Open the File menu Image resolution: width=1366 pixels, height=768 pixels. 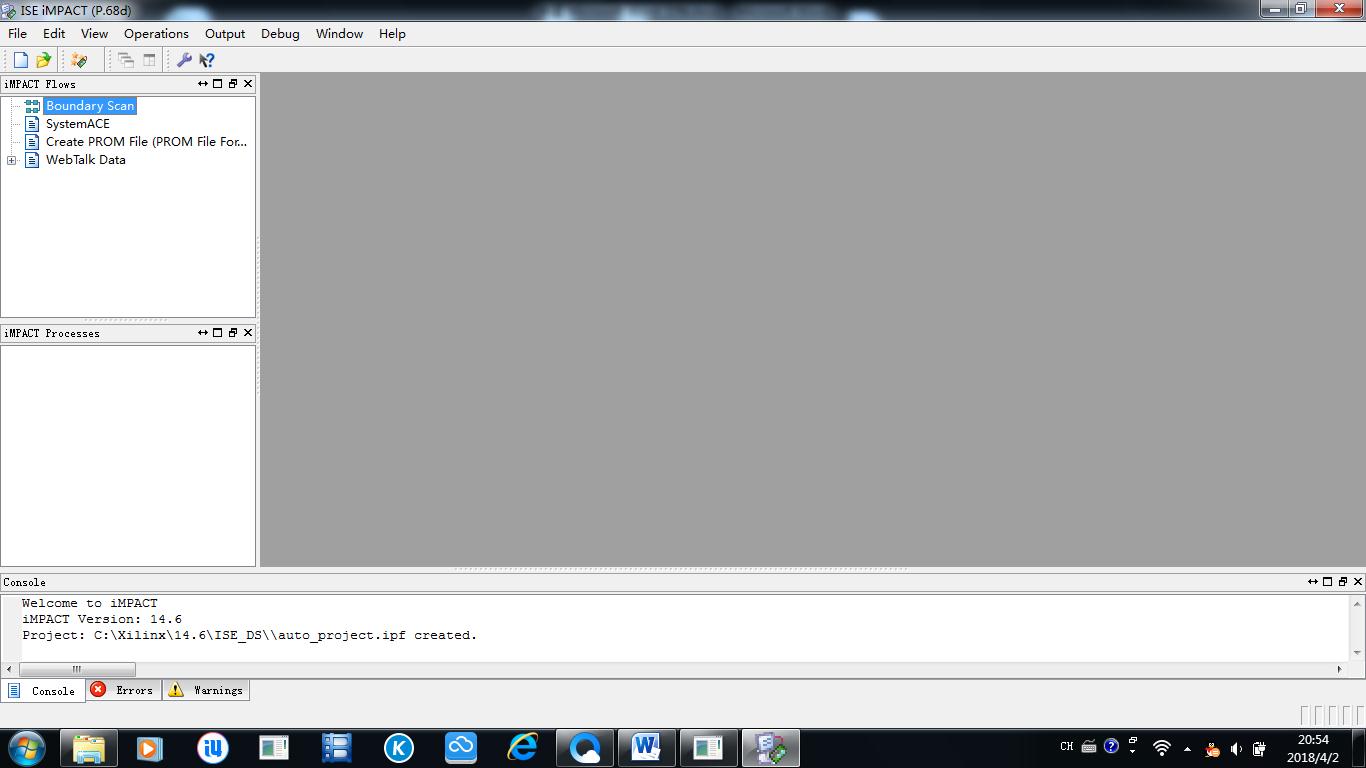click(17, 33)
